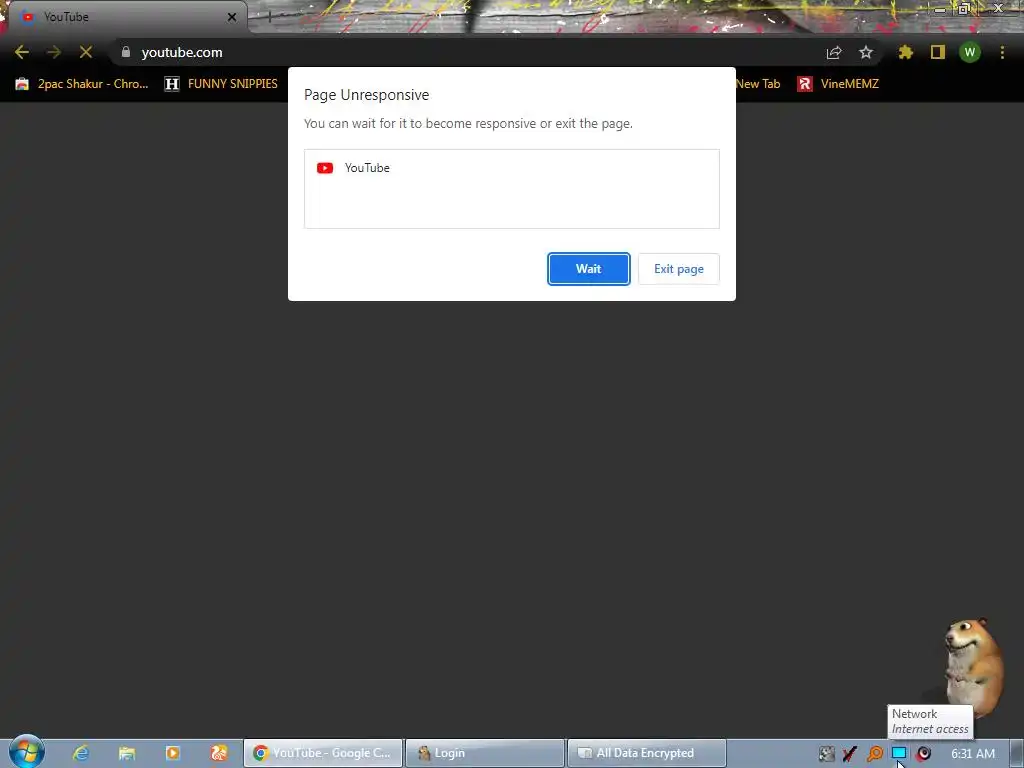Open the 2pac Shakur bookmark
This screenshot has height=768, width=1024.
coord(82,84)
